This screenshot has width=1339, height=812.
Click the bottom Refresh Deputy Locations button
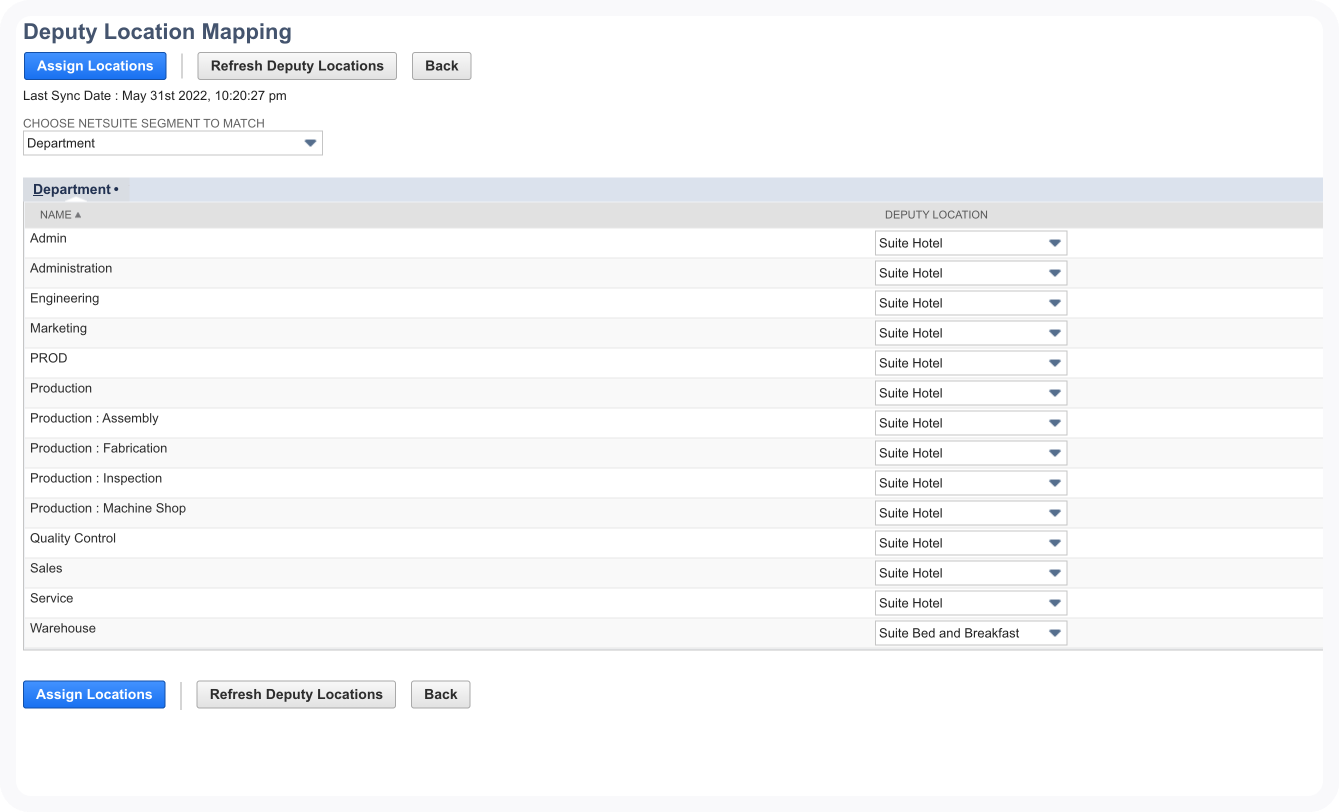point(296,694)
